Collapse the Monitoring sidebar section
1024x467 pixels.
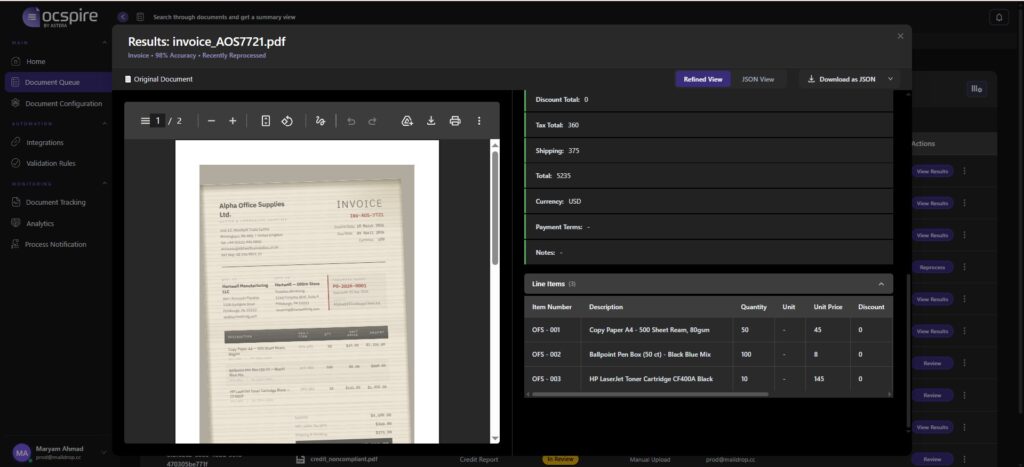(104, 184)
